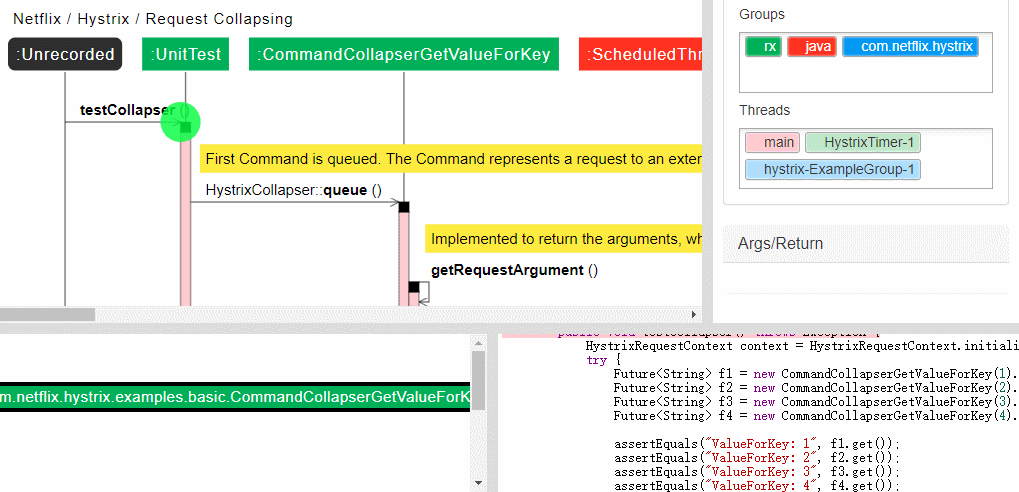Click the assertEquals "ValueForKey: 2" line
1019x492 pixels.
click(x=756, y=458)
